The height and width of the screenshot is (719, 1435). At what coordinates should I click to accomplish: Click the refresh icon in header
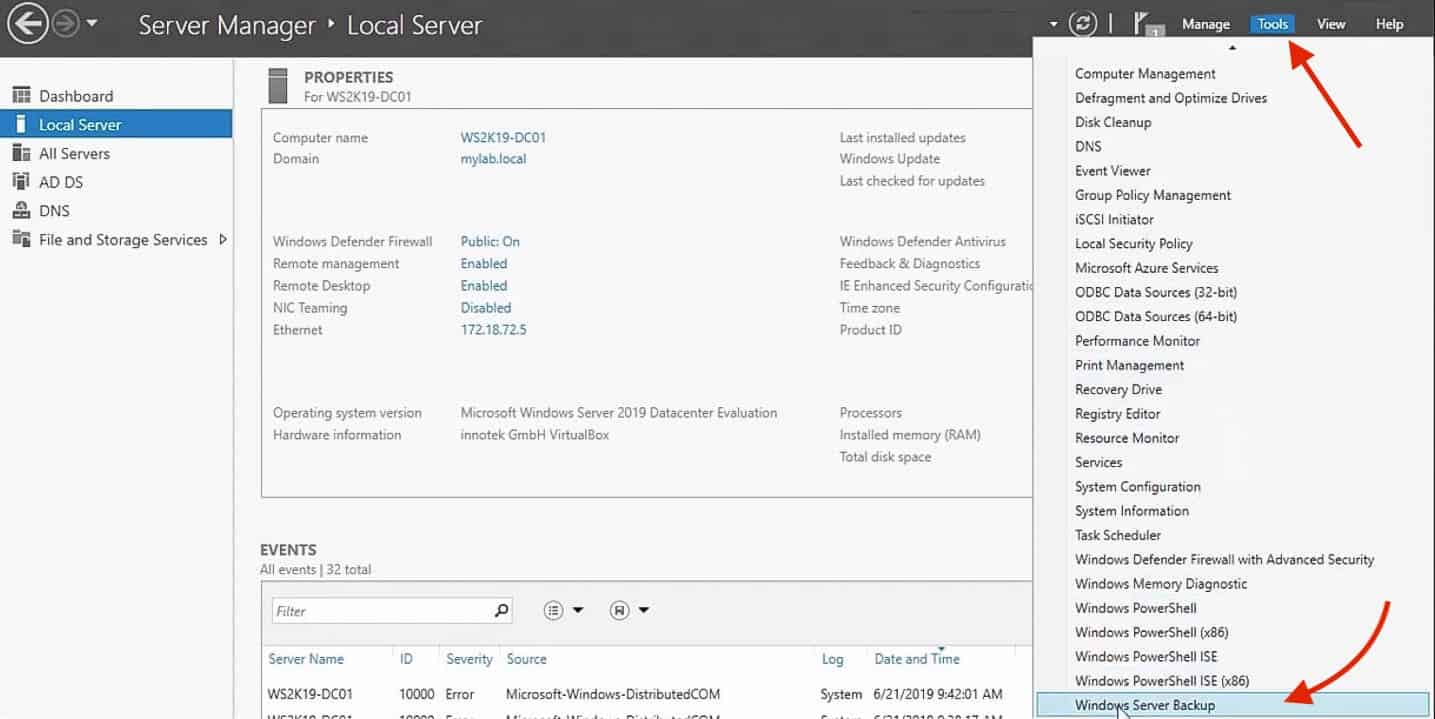[1083, 24]
